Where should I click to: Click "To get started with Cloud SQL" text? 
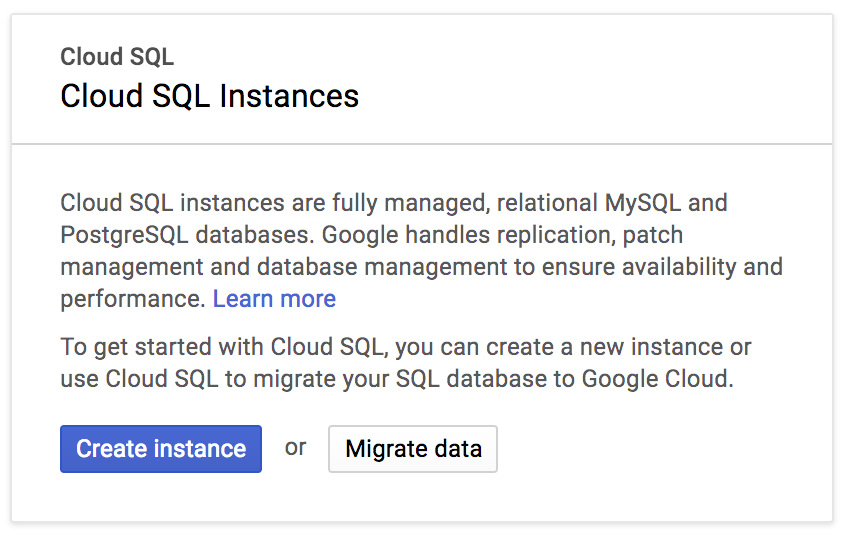coord(223,347)
